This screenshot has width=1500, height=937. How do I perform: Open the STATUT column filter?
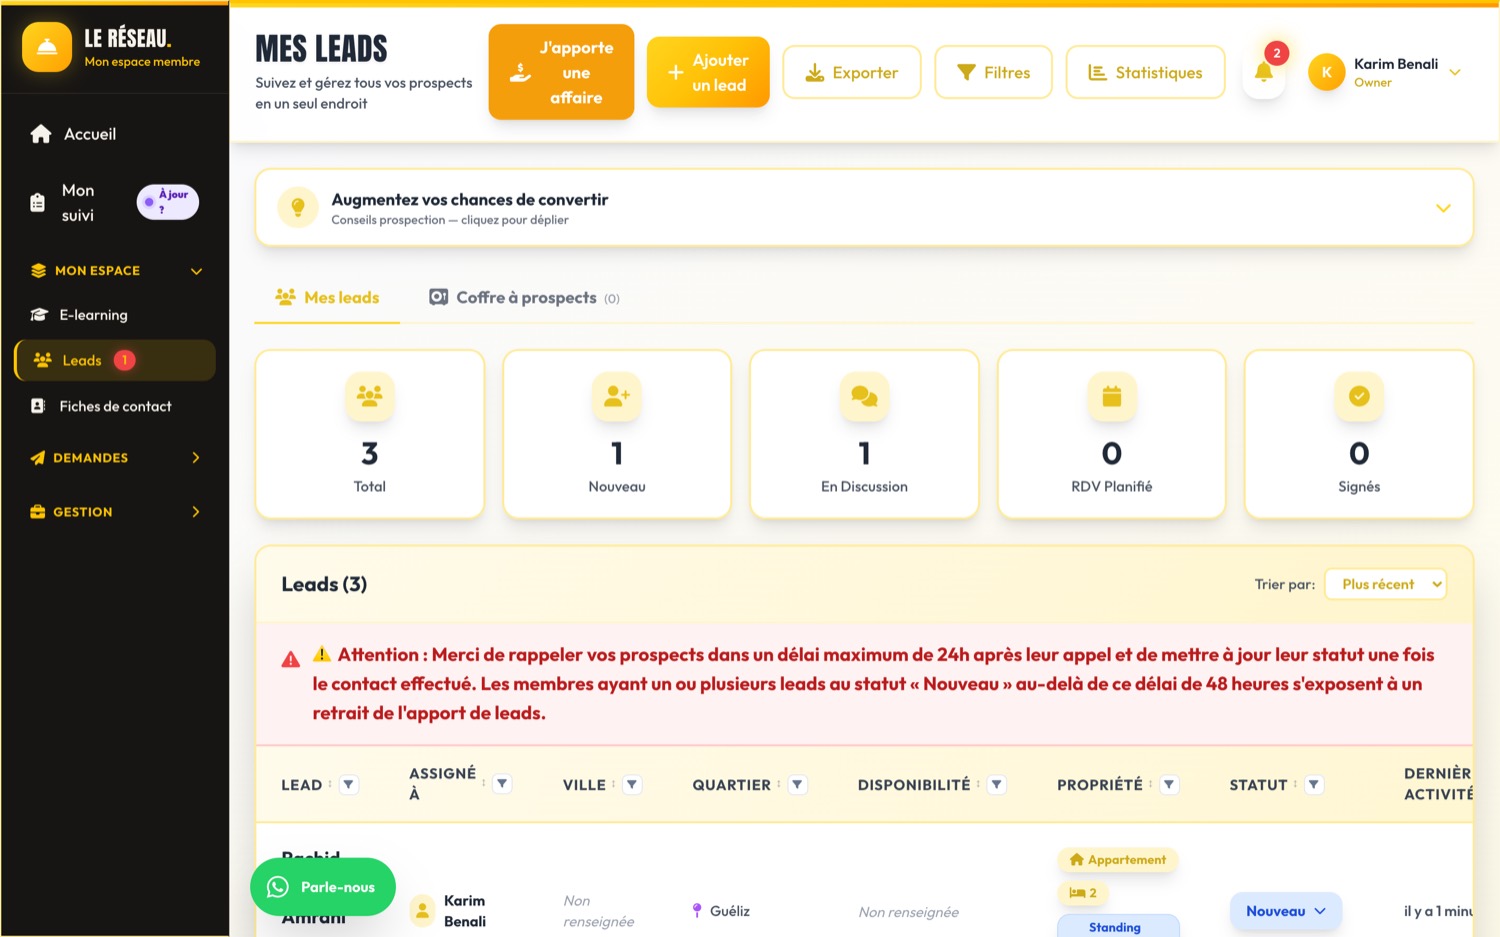(x=1314, y=785)
